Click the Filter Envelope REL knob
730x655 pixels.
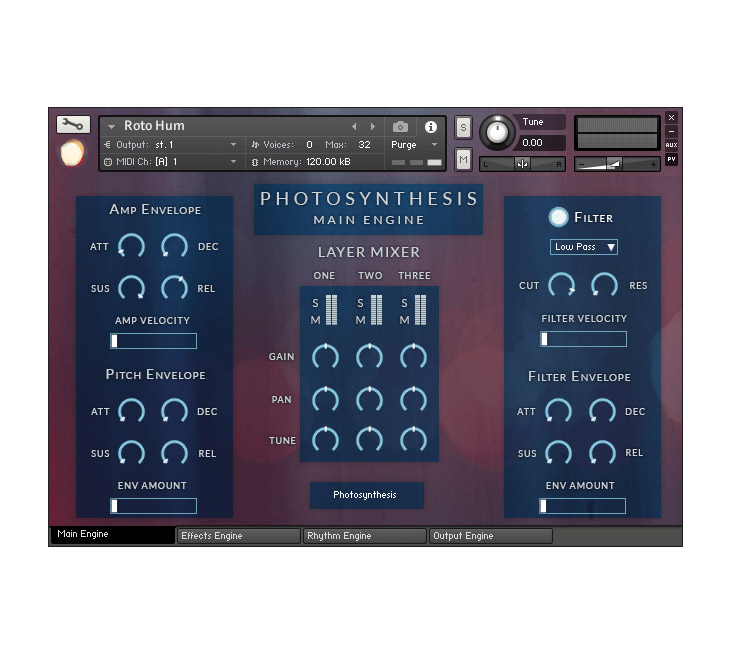[x=602, y=453]
